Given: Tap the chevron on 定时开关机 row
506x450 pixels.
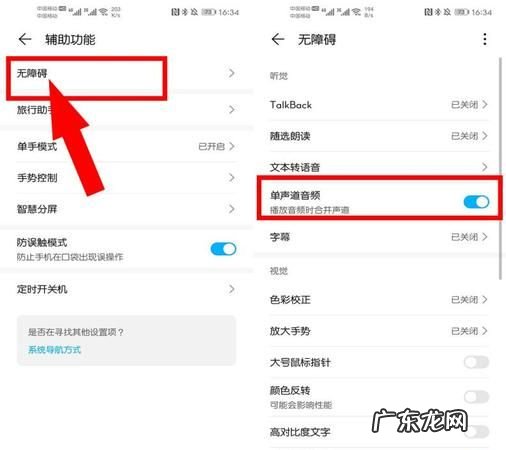Looking at the screenshot, I should pos(232,289).
